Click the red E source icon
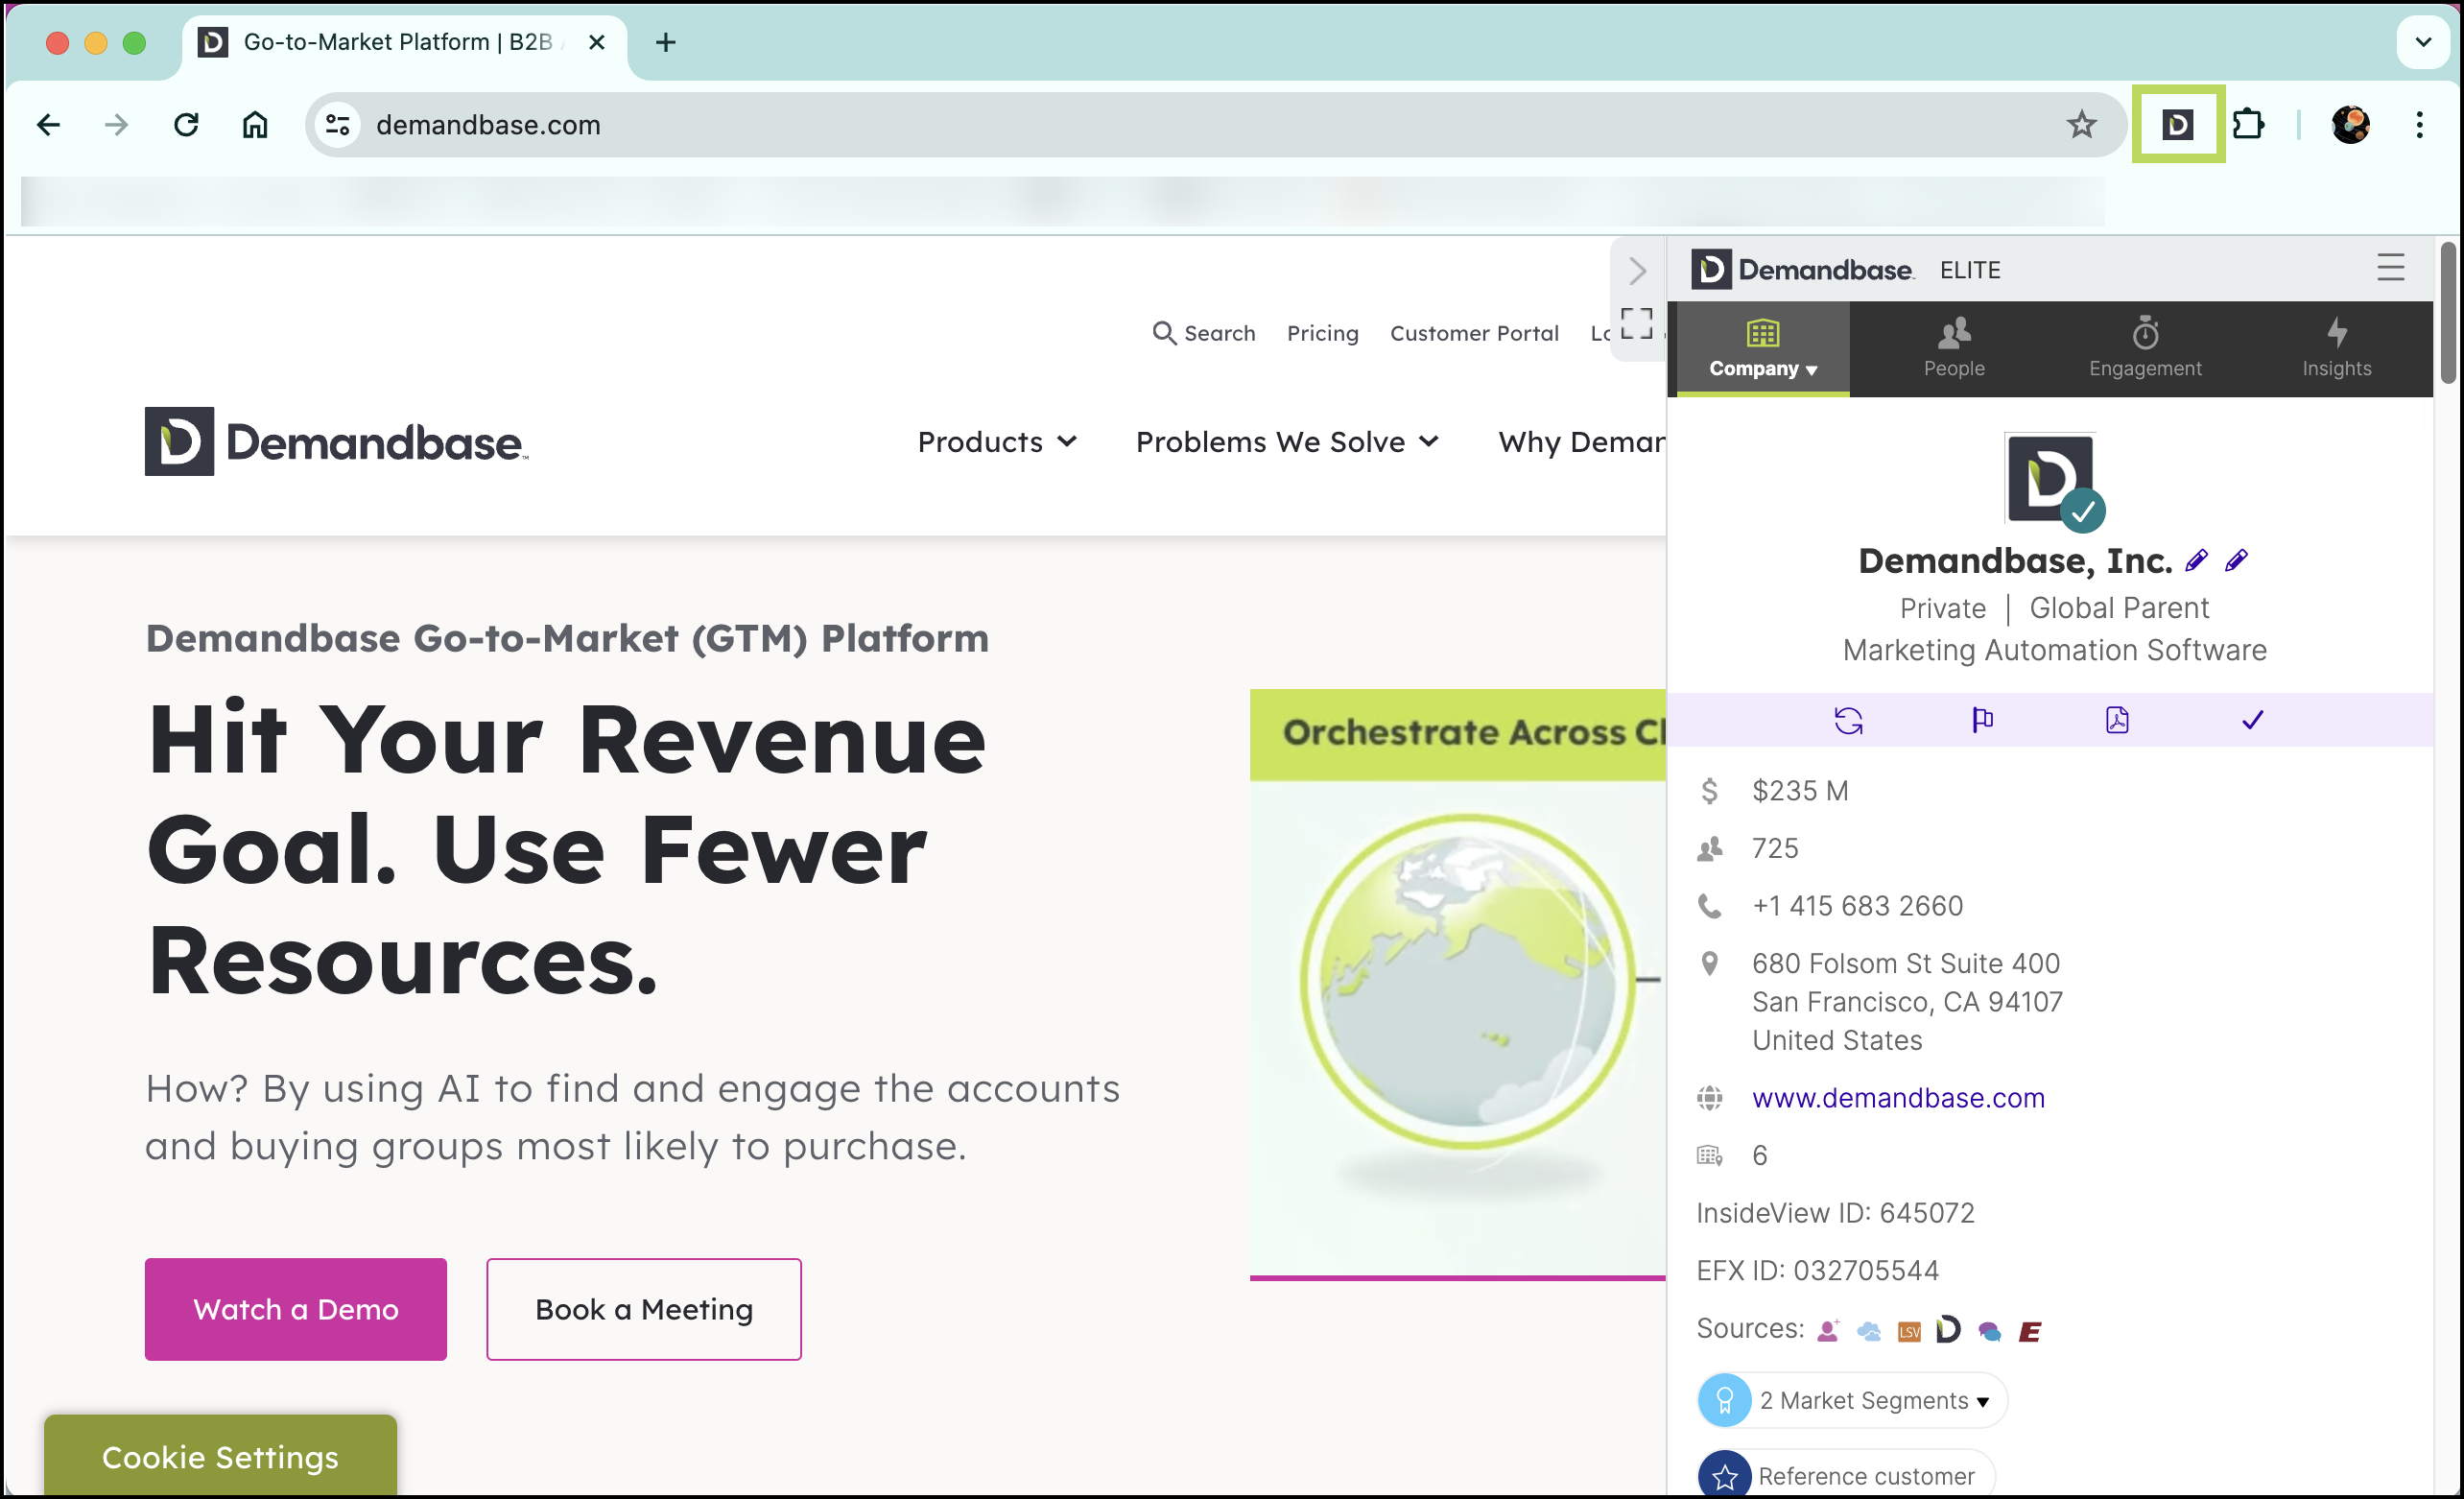The image size is (2464, 1499). (2030, 1332)
